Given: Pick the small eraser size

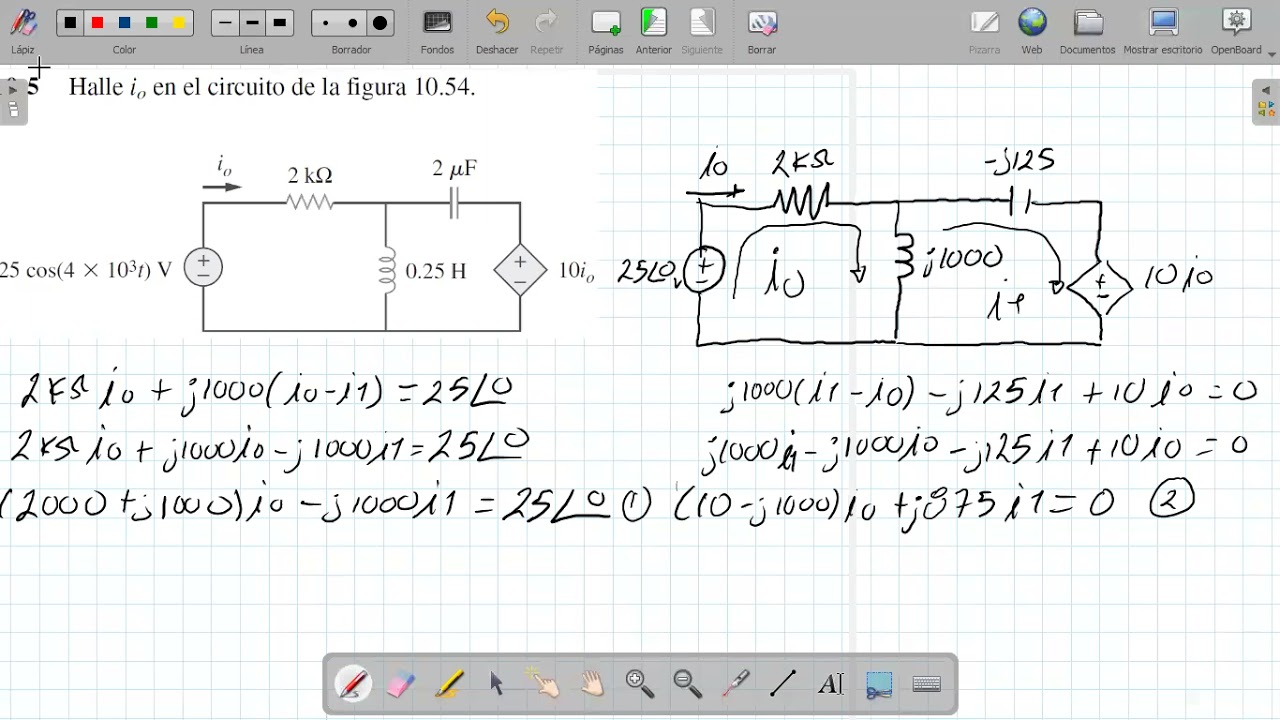Looking at the screenshot, I should coord(325,23).
